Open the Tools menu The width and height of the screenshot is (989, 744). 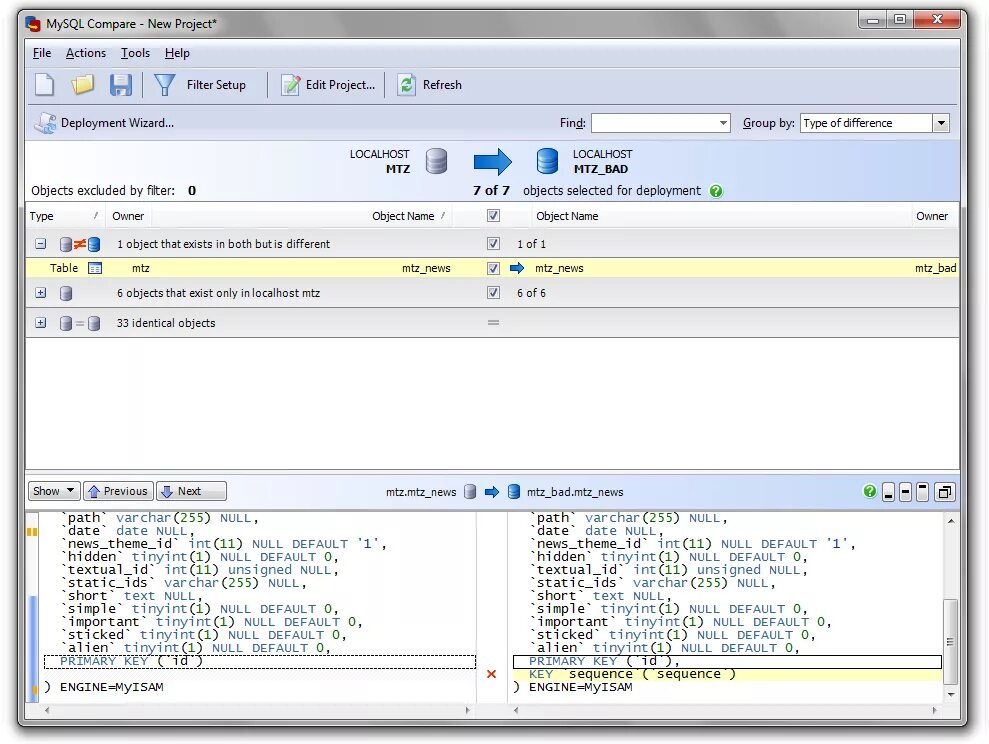135,53
